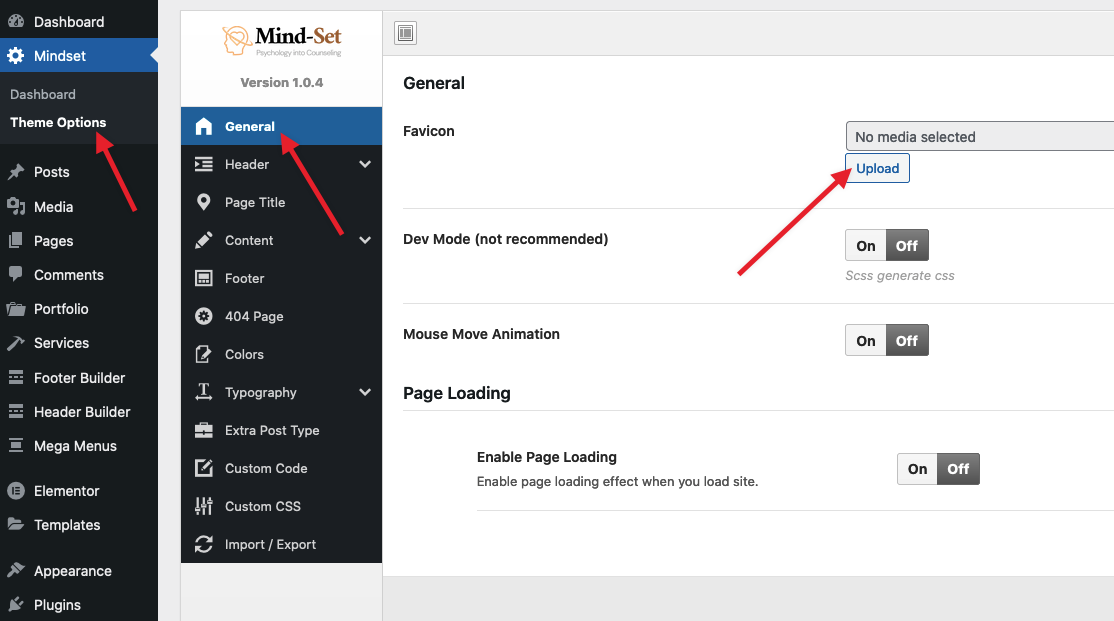Open the 404 Page options tab

click(281, 315)
